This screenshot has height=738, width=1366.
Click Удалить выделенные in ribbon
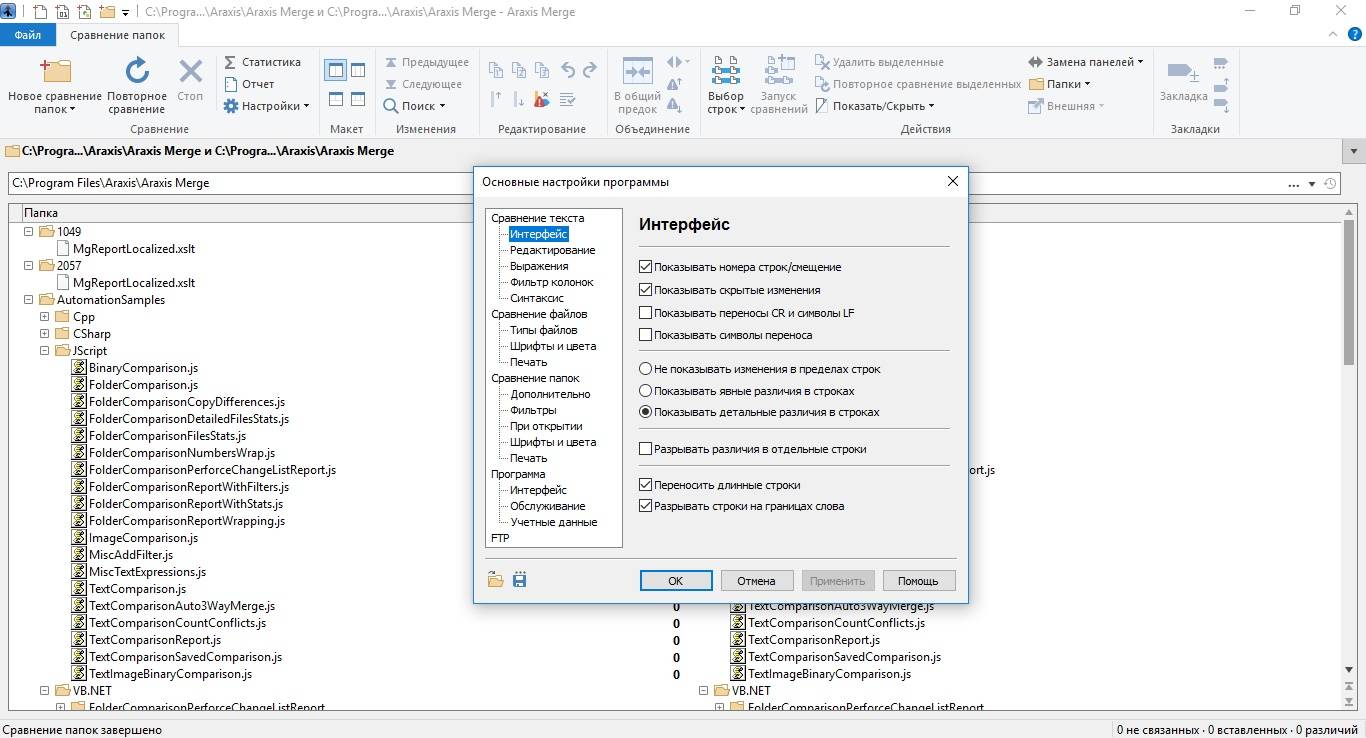[x=879, y=62]
